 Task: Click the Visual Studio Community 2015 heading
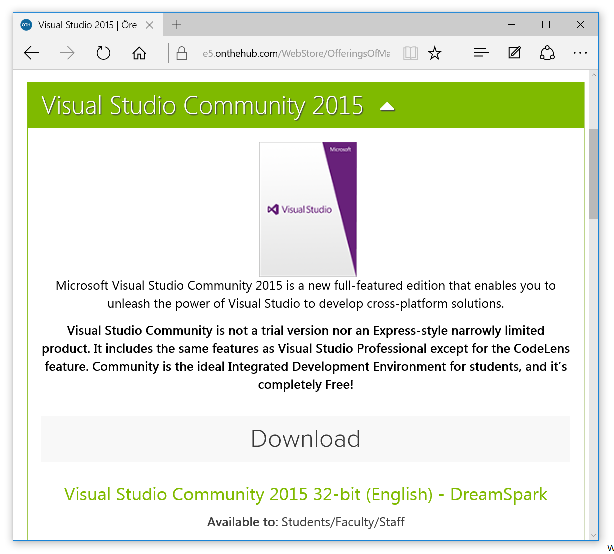point(202,105)
